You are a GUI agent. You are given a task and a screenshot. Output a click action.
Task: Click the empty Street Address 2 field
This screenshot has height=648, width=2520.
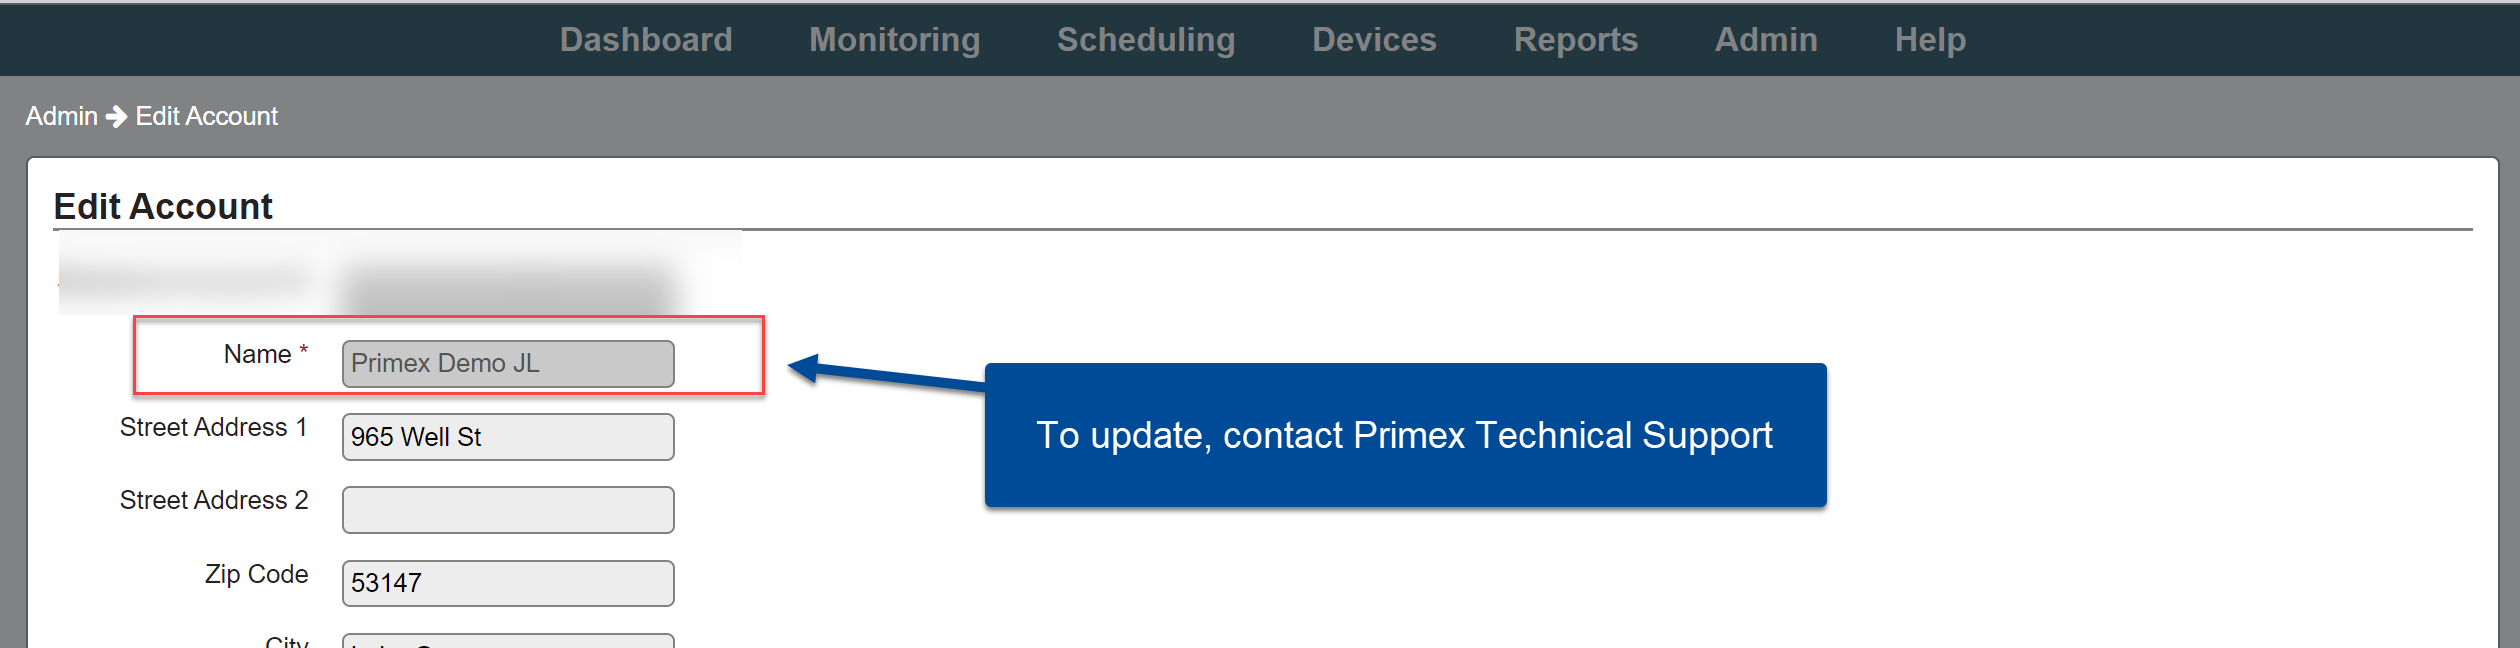(507, 509)
